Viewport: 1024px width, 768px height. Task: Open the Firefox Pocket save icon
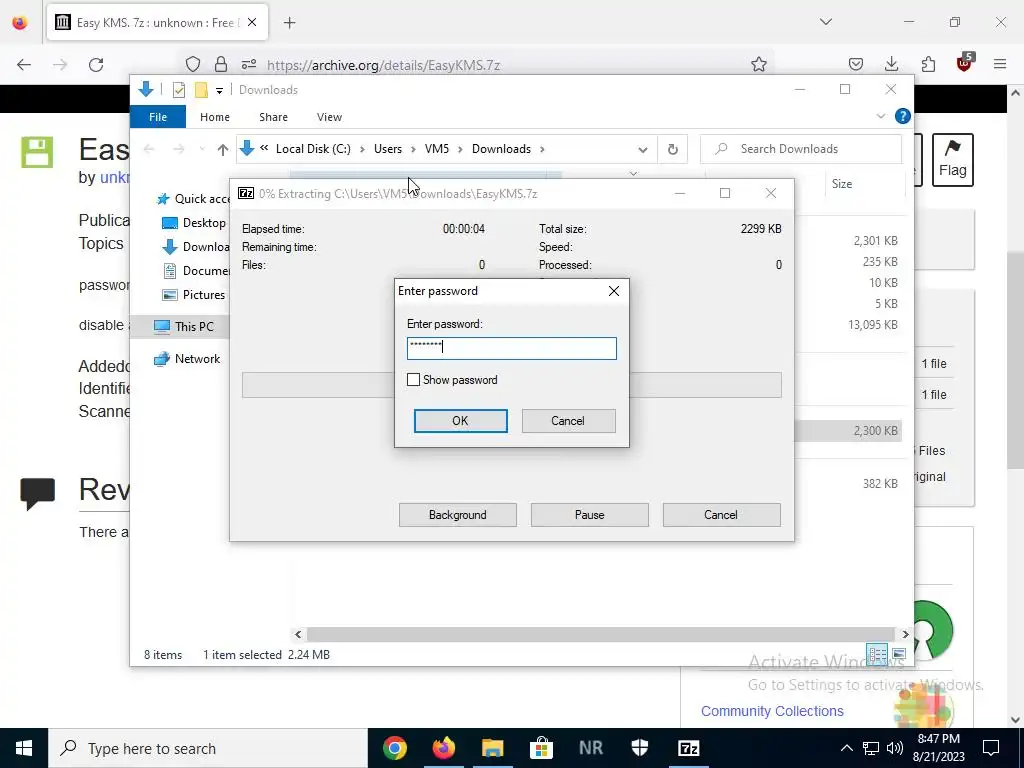point(856,64)
